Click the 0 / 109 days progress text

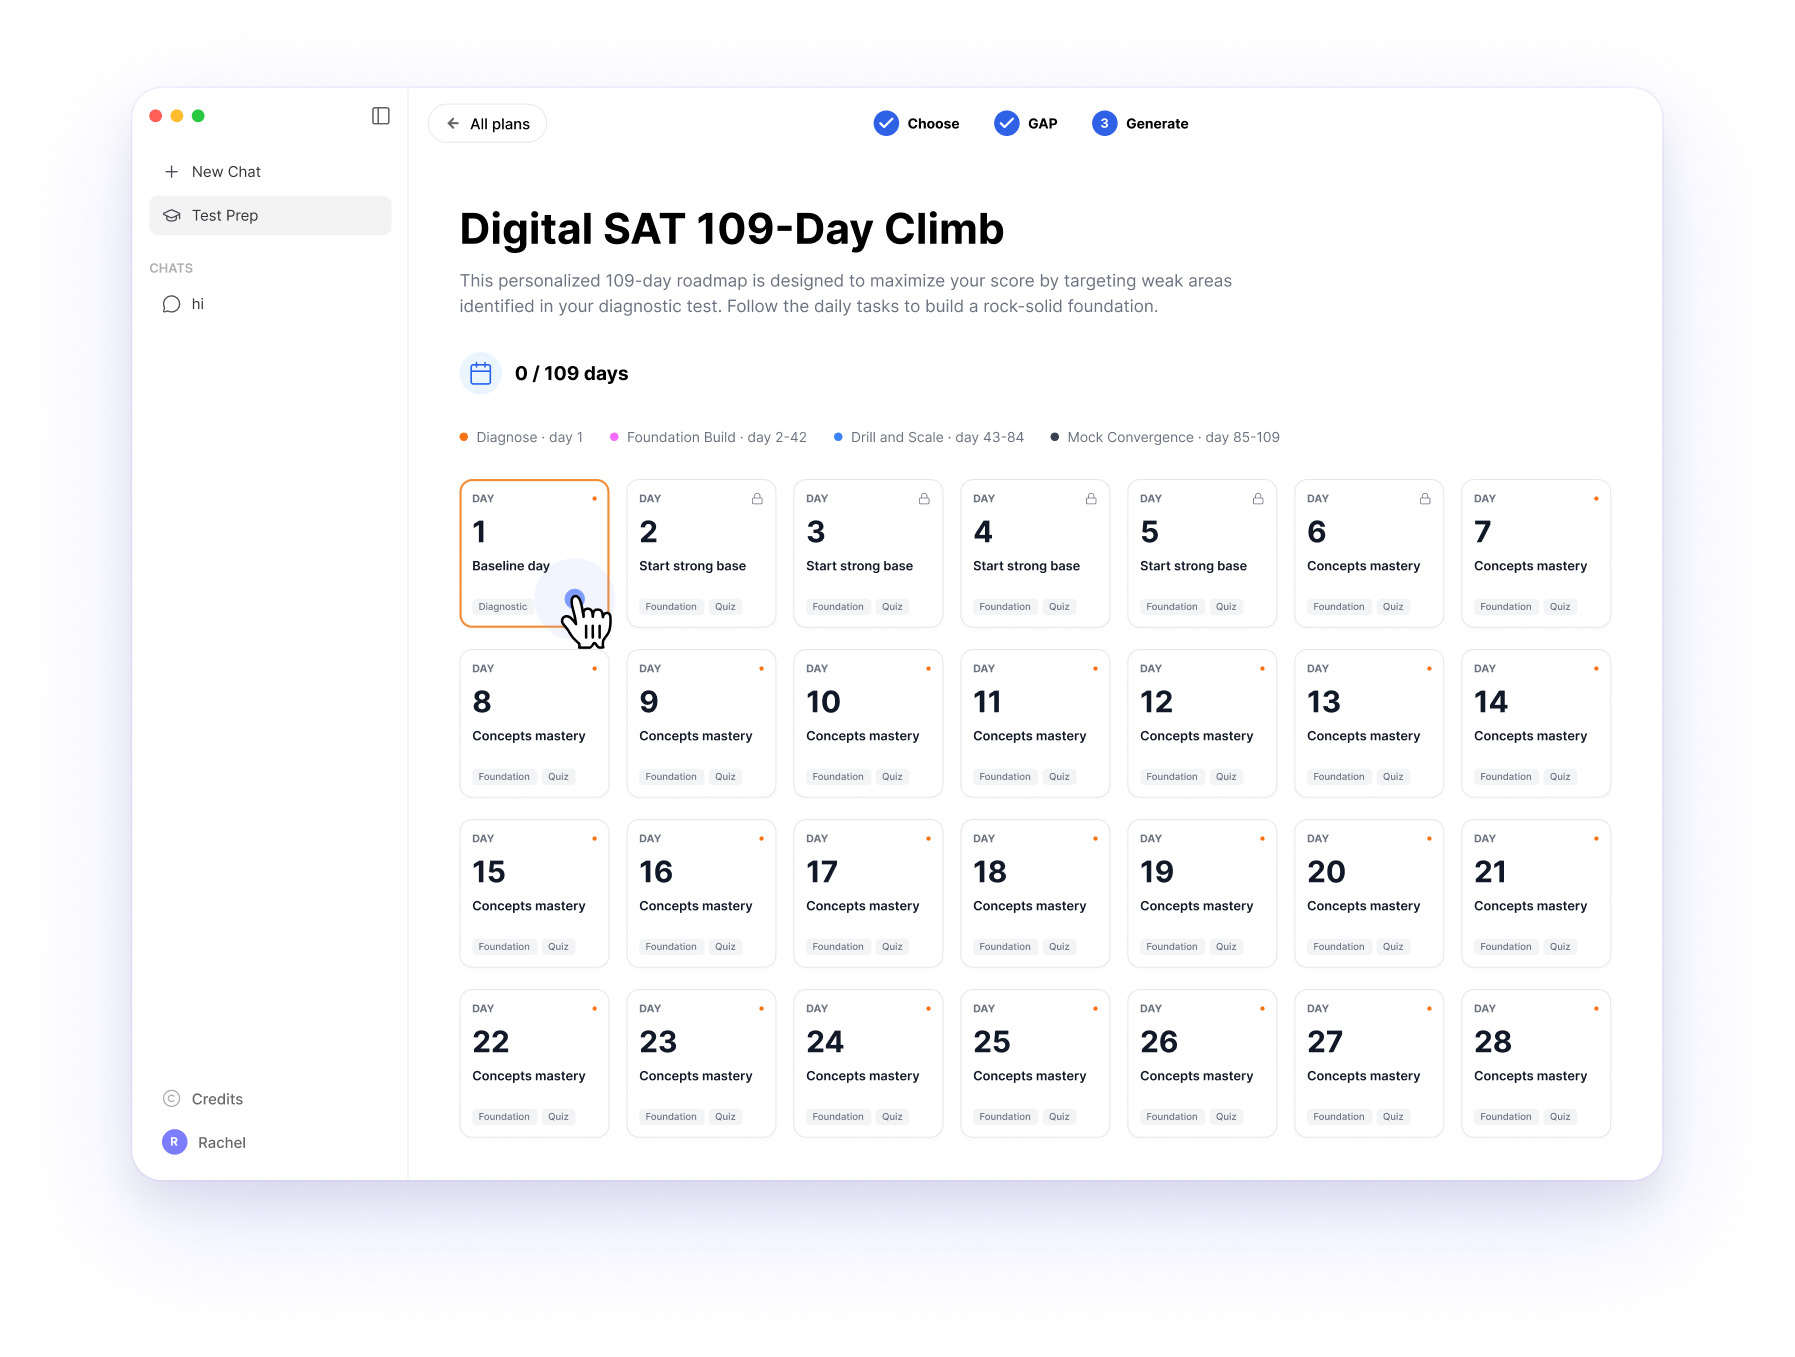[x=571, y=374]
